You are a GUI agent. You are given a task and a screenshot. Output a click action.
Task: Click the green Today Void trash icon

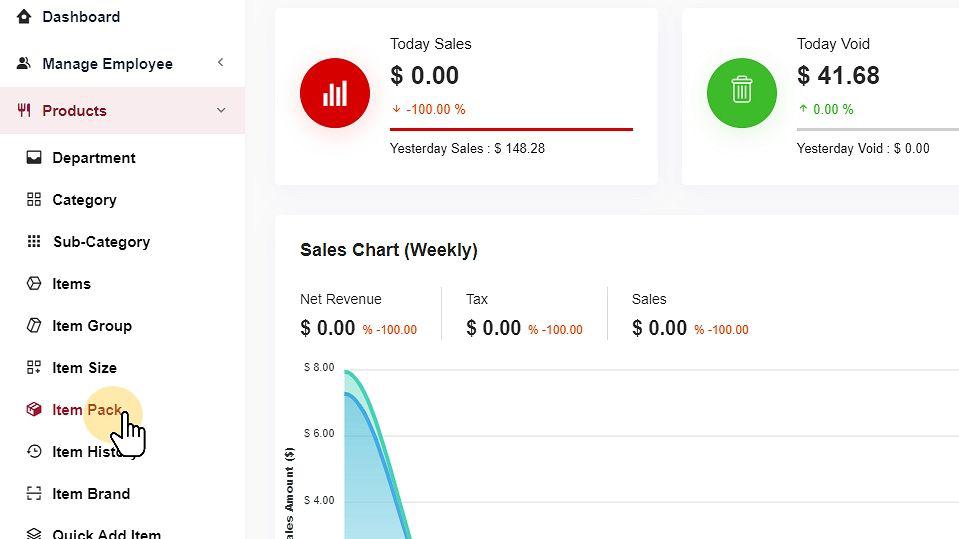tap(741, 94)
